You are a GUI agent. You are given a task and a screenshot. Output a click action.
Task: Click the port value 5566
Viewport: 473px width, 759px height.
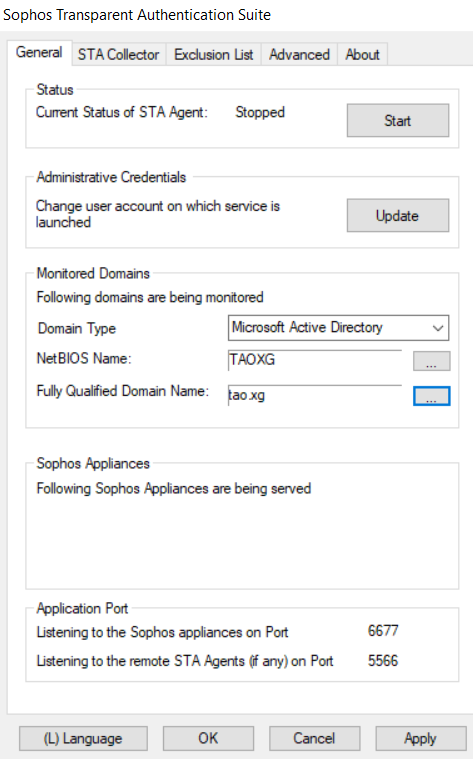point(383,661)
